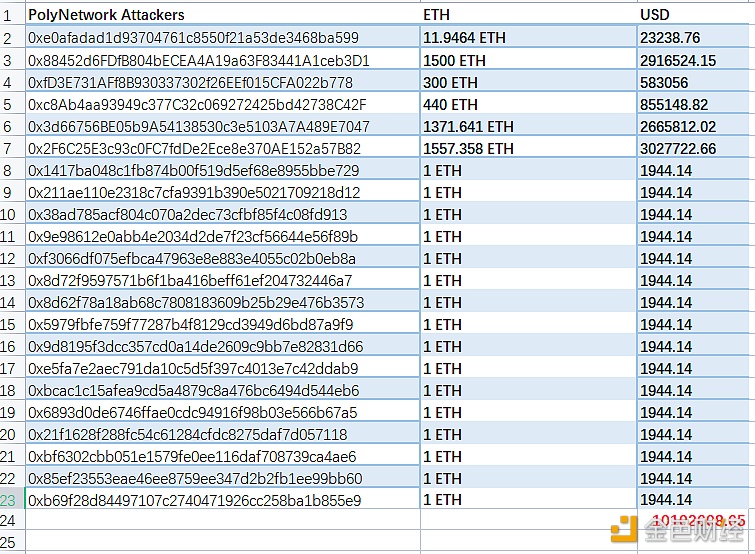Select empty ETH-column cell in row 24
This screenshot has height=554, width=755.
(529, 520)
